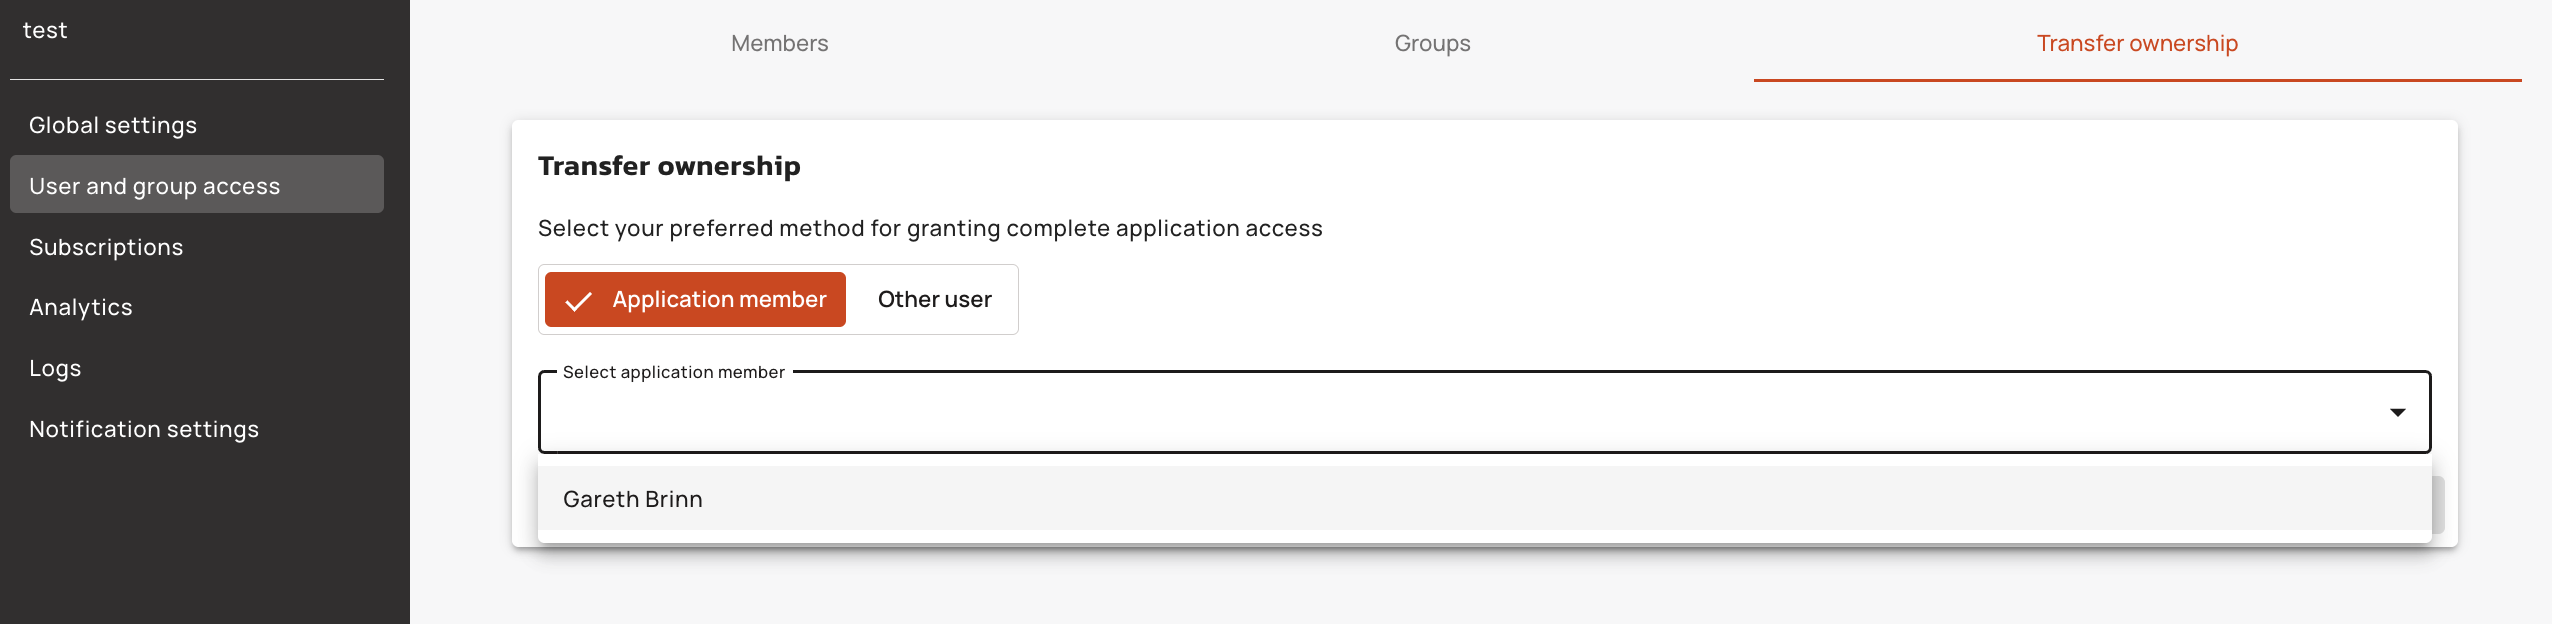Select the Transfer ownership tab

[x=2137, y=43]
